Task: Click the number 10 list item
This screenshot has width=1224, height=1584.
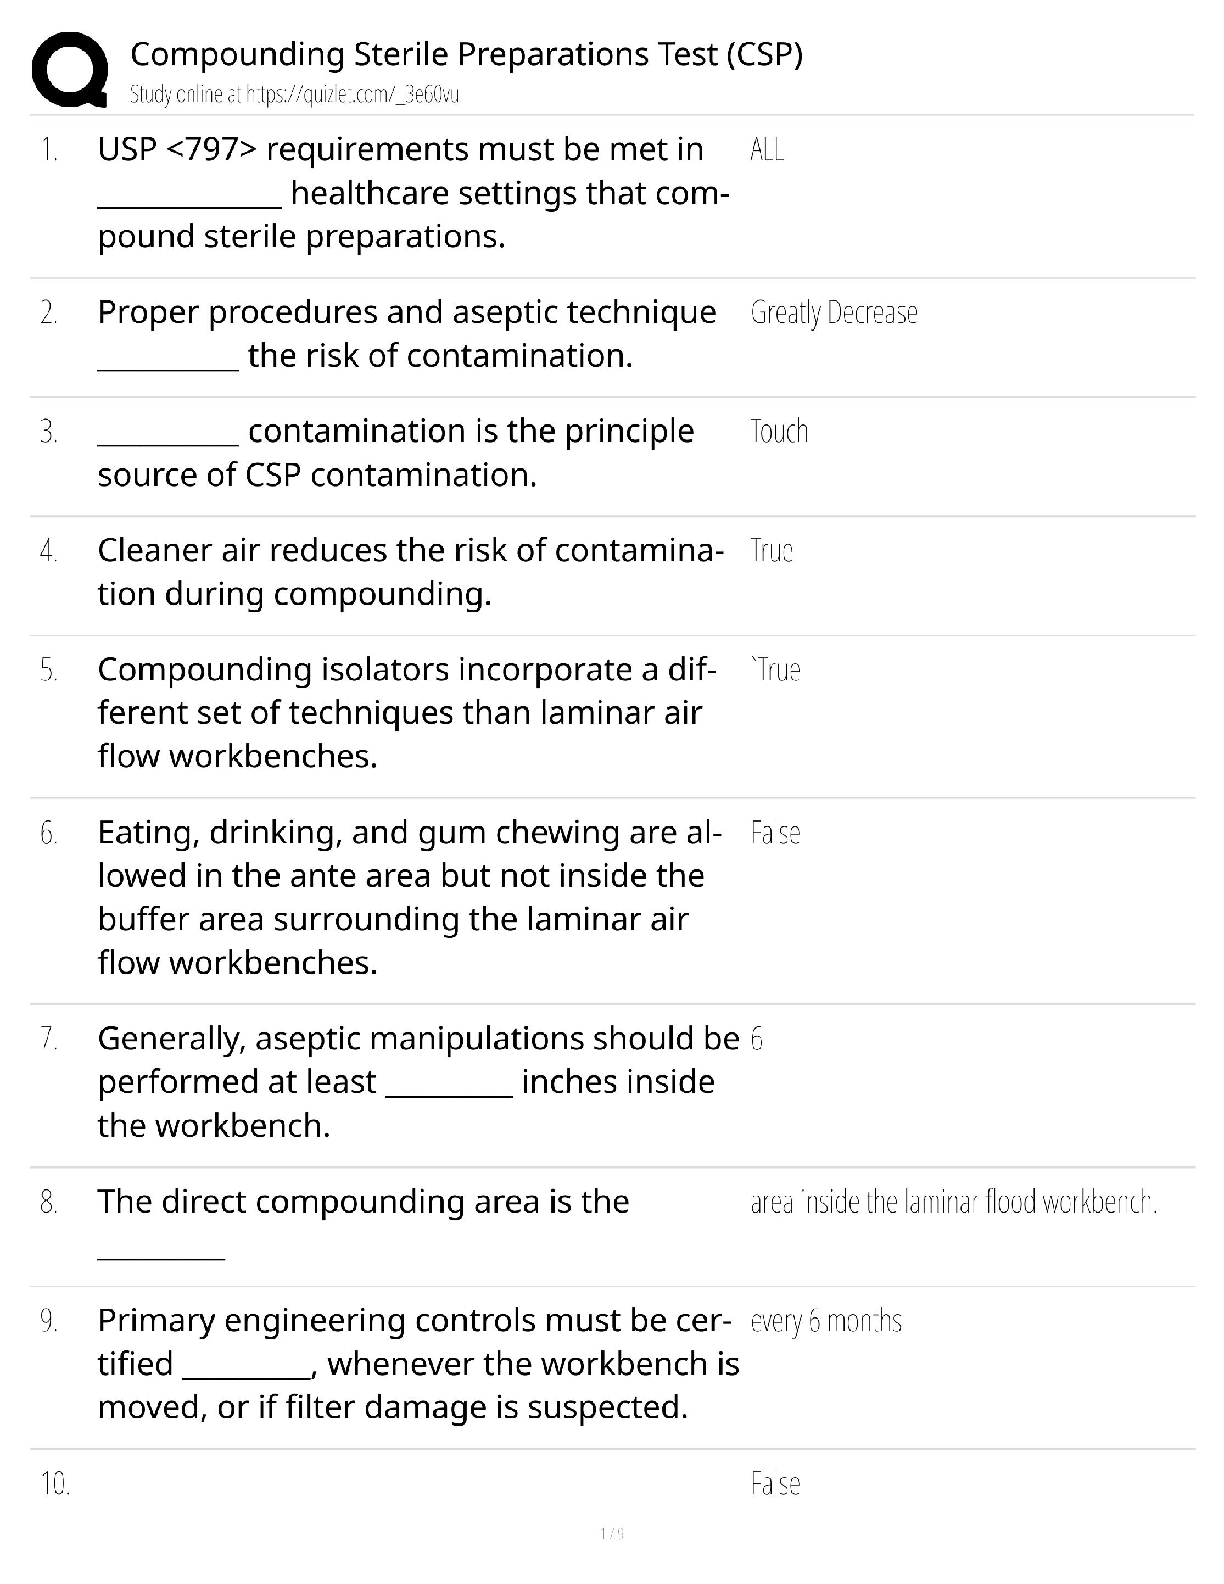Action: (55, 1484)
